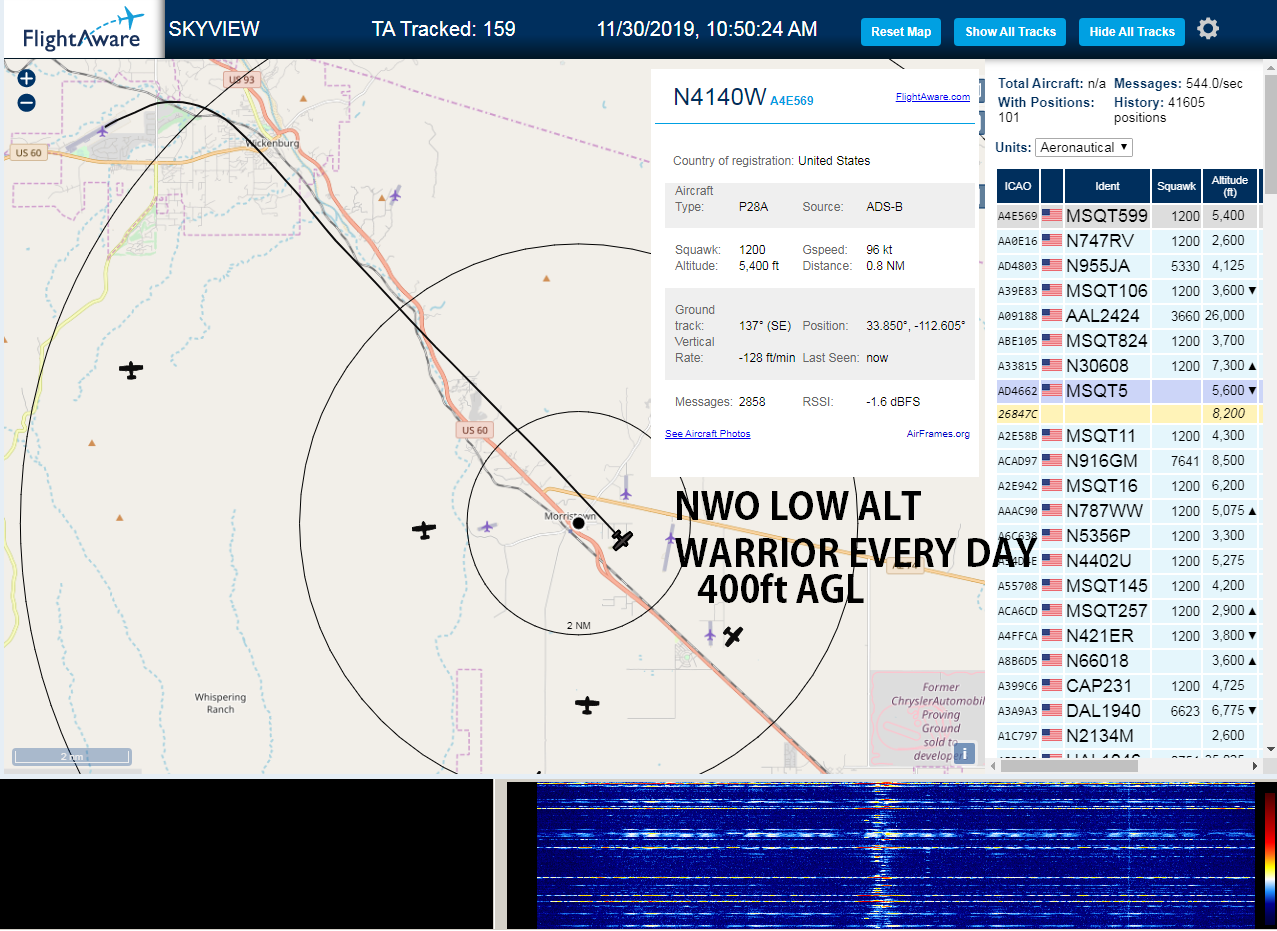Viewport: 1277px width, 931px height.
Task: Click Hide All Tracks
Action: (1132, 32)
